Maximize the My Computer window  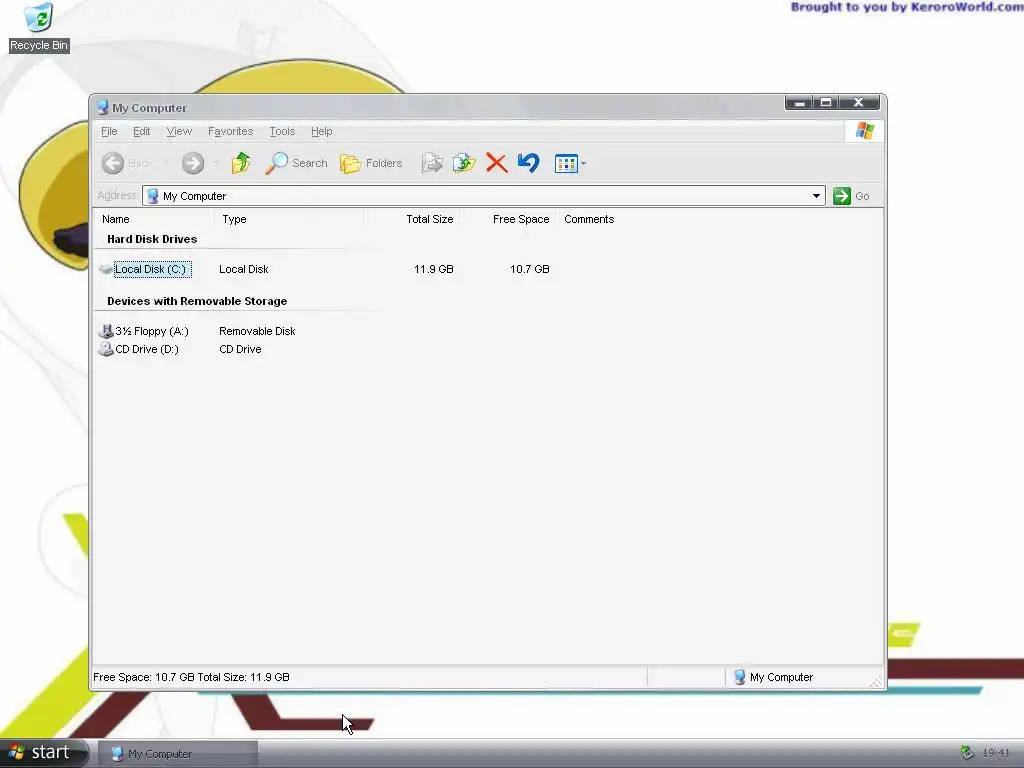point(826,103)
